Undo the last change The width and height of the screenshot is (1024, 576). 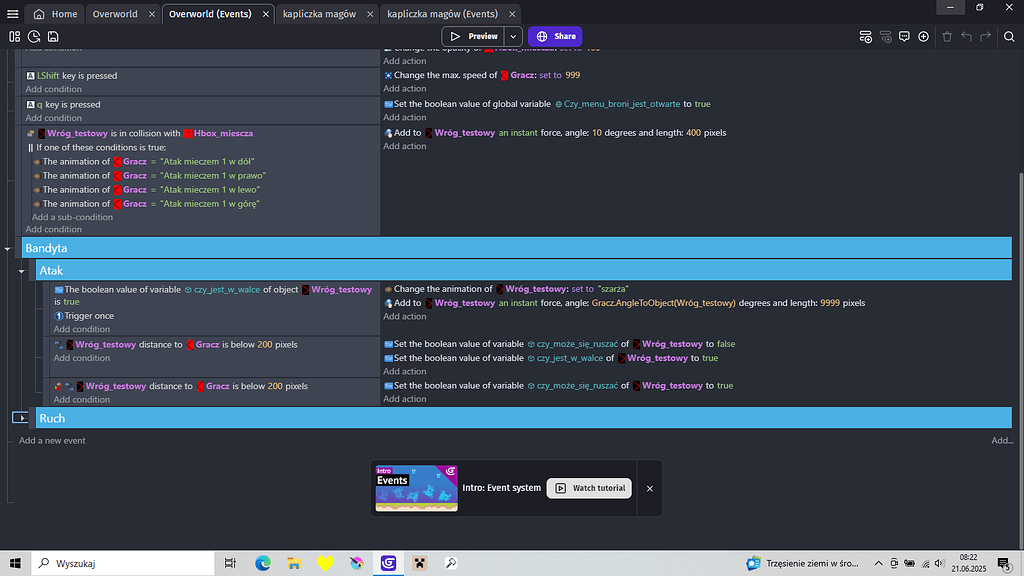pos(967,36)
